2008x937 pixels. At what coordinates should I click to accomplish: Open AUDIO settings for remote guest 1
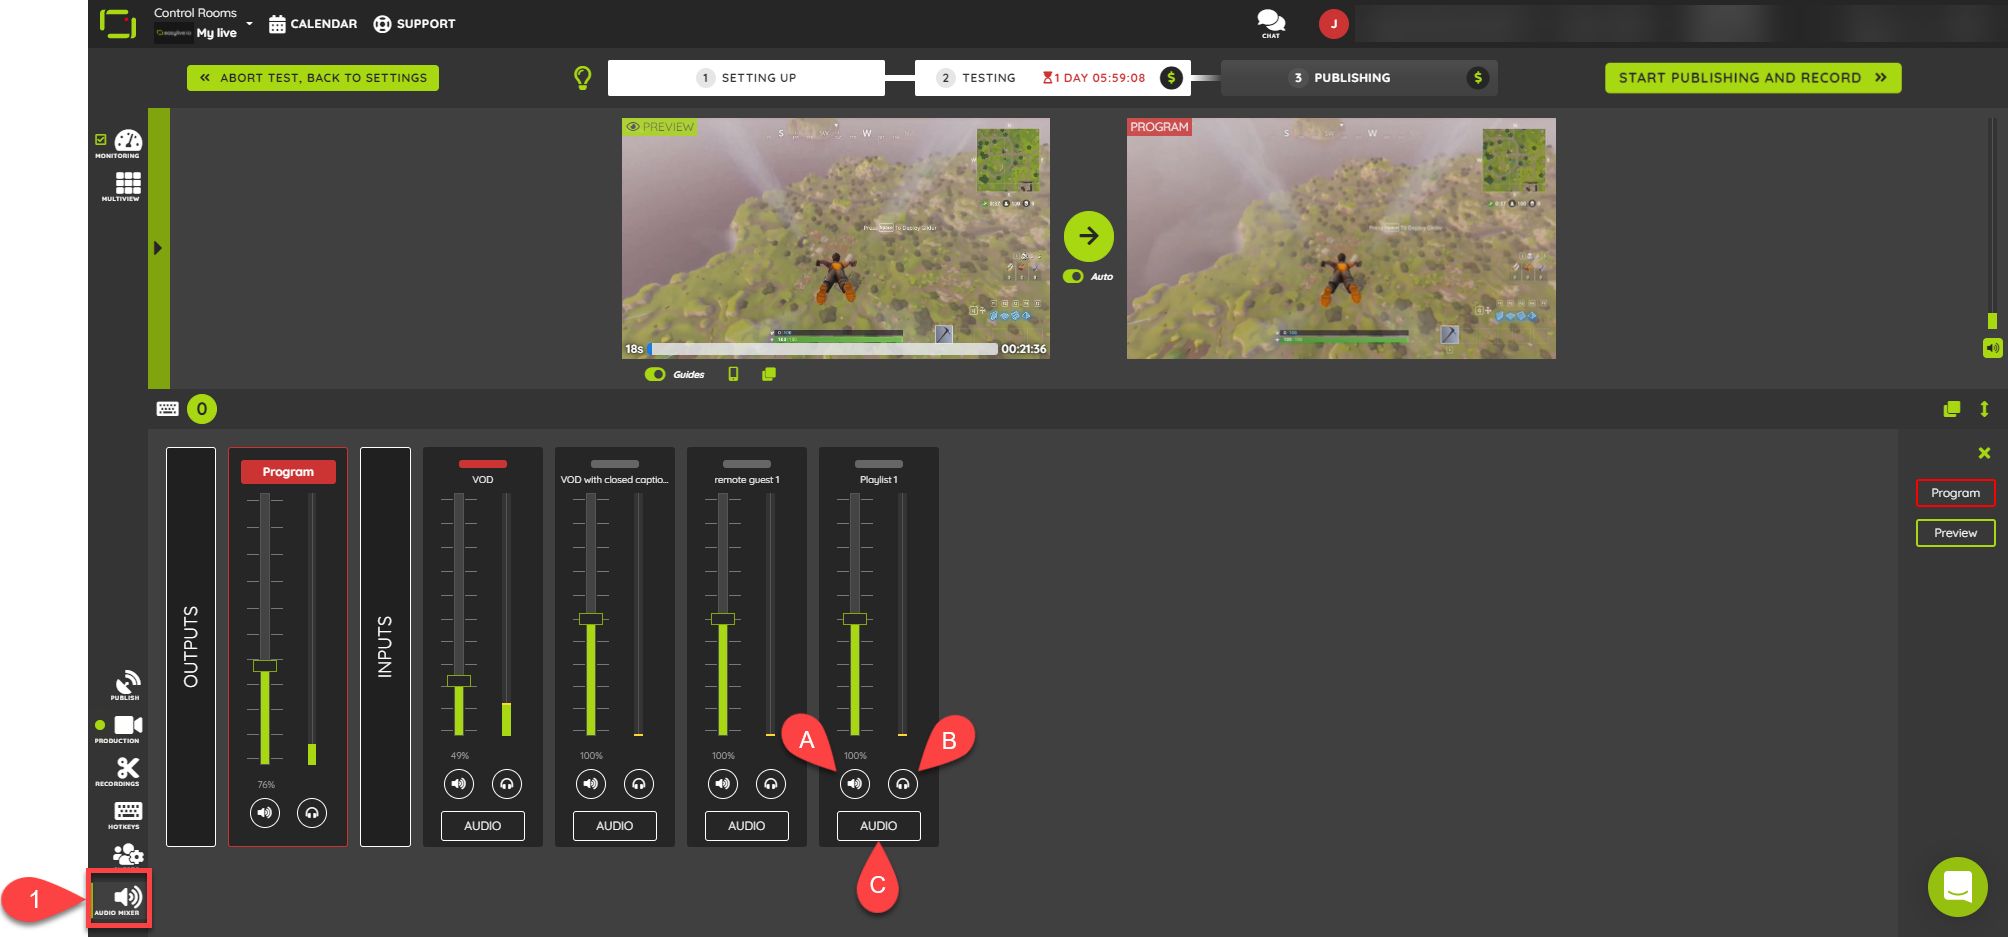[747, 826]
